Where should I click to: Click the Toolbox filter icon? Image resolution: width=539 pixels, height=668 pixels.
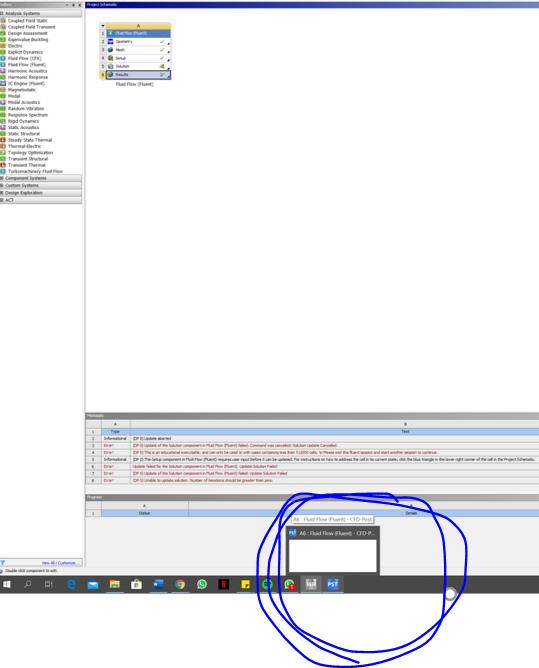3,563
